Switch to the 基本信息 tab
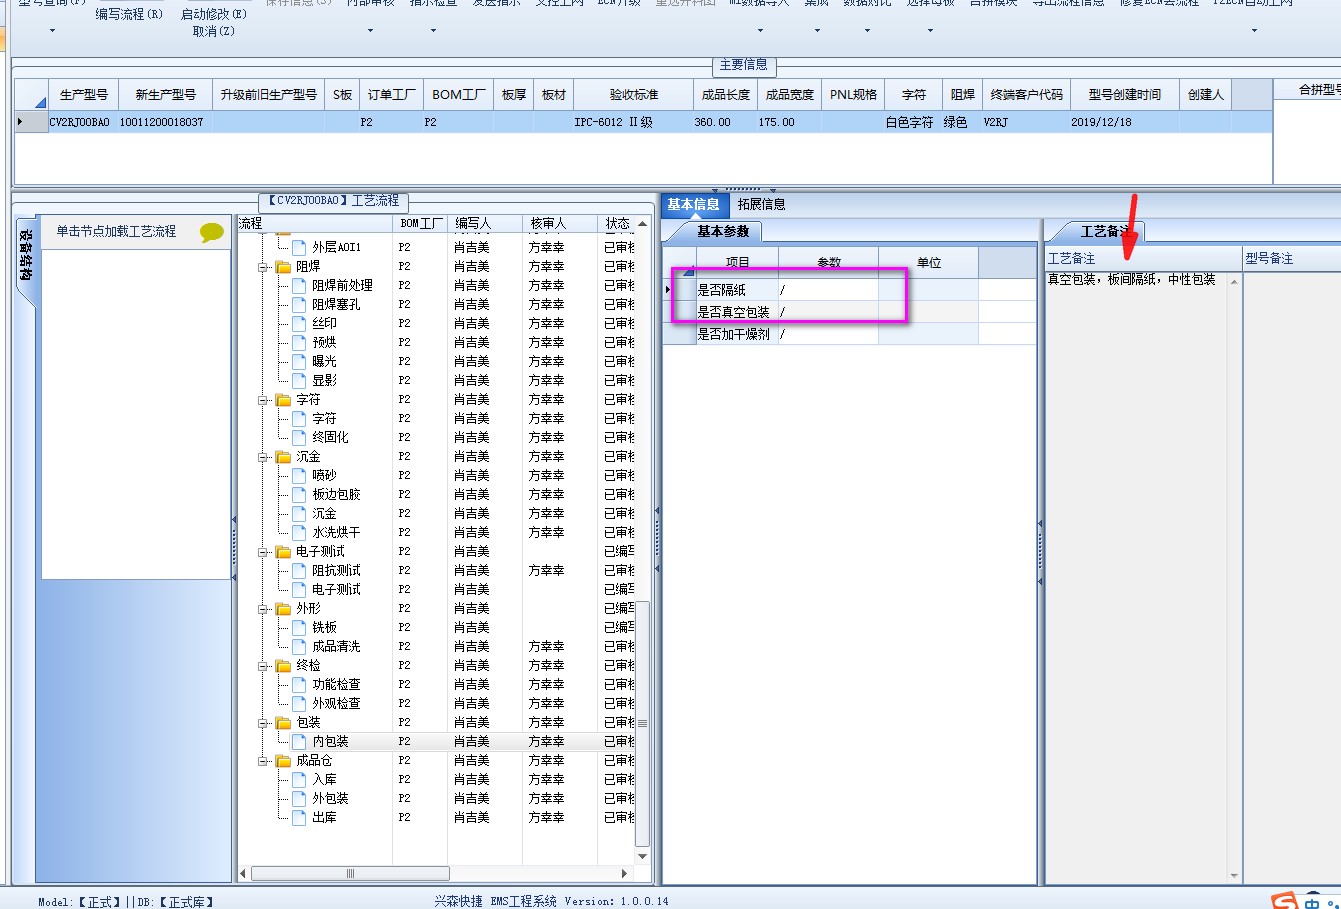1341x909 pixels. tap(693, 204)
